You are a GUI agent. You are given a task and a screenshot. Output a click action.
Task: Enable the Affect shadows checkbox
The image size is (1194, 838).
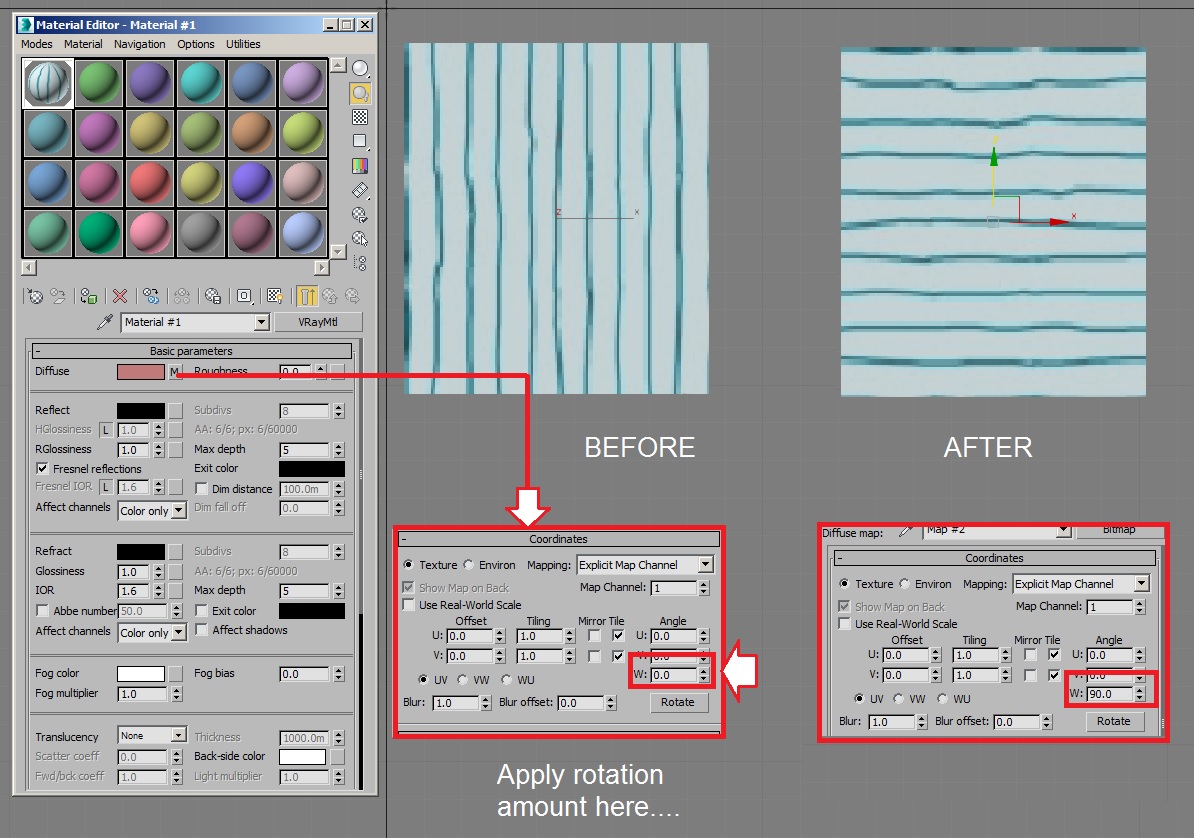coord(202,630)
